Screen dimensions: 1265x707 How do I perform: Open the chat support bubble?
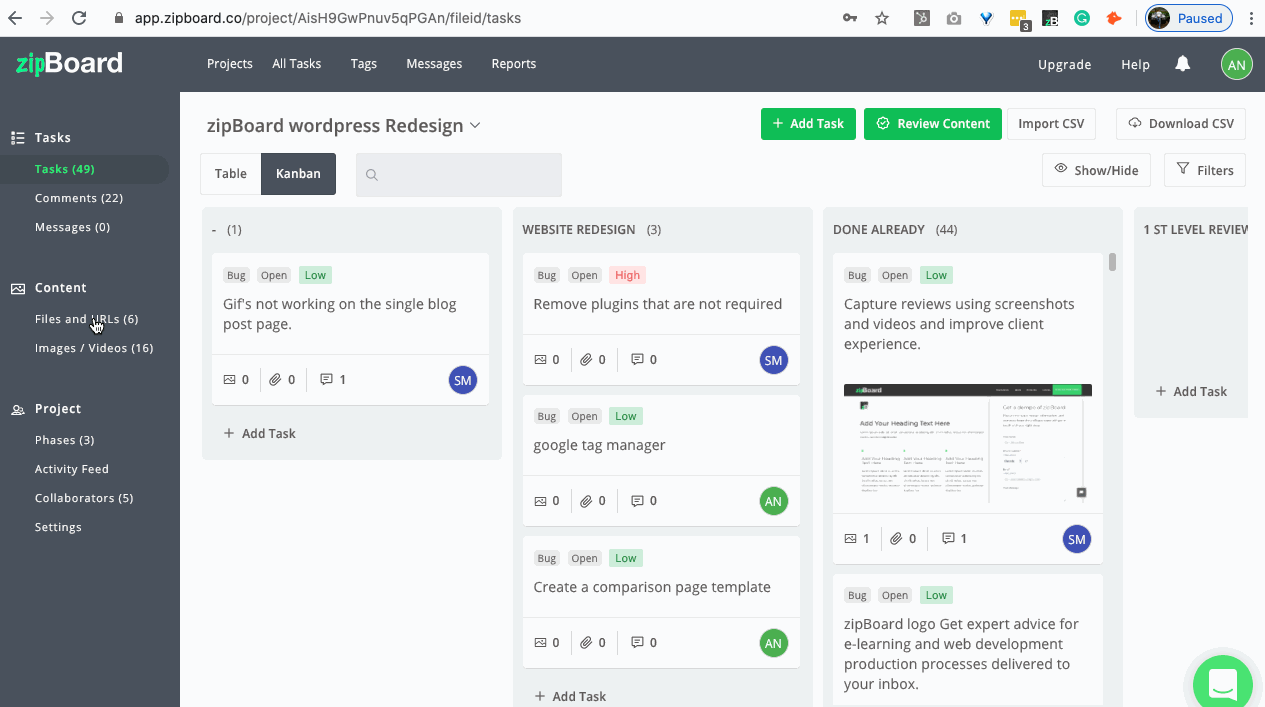(x=1223, y=685)
